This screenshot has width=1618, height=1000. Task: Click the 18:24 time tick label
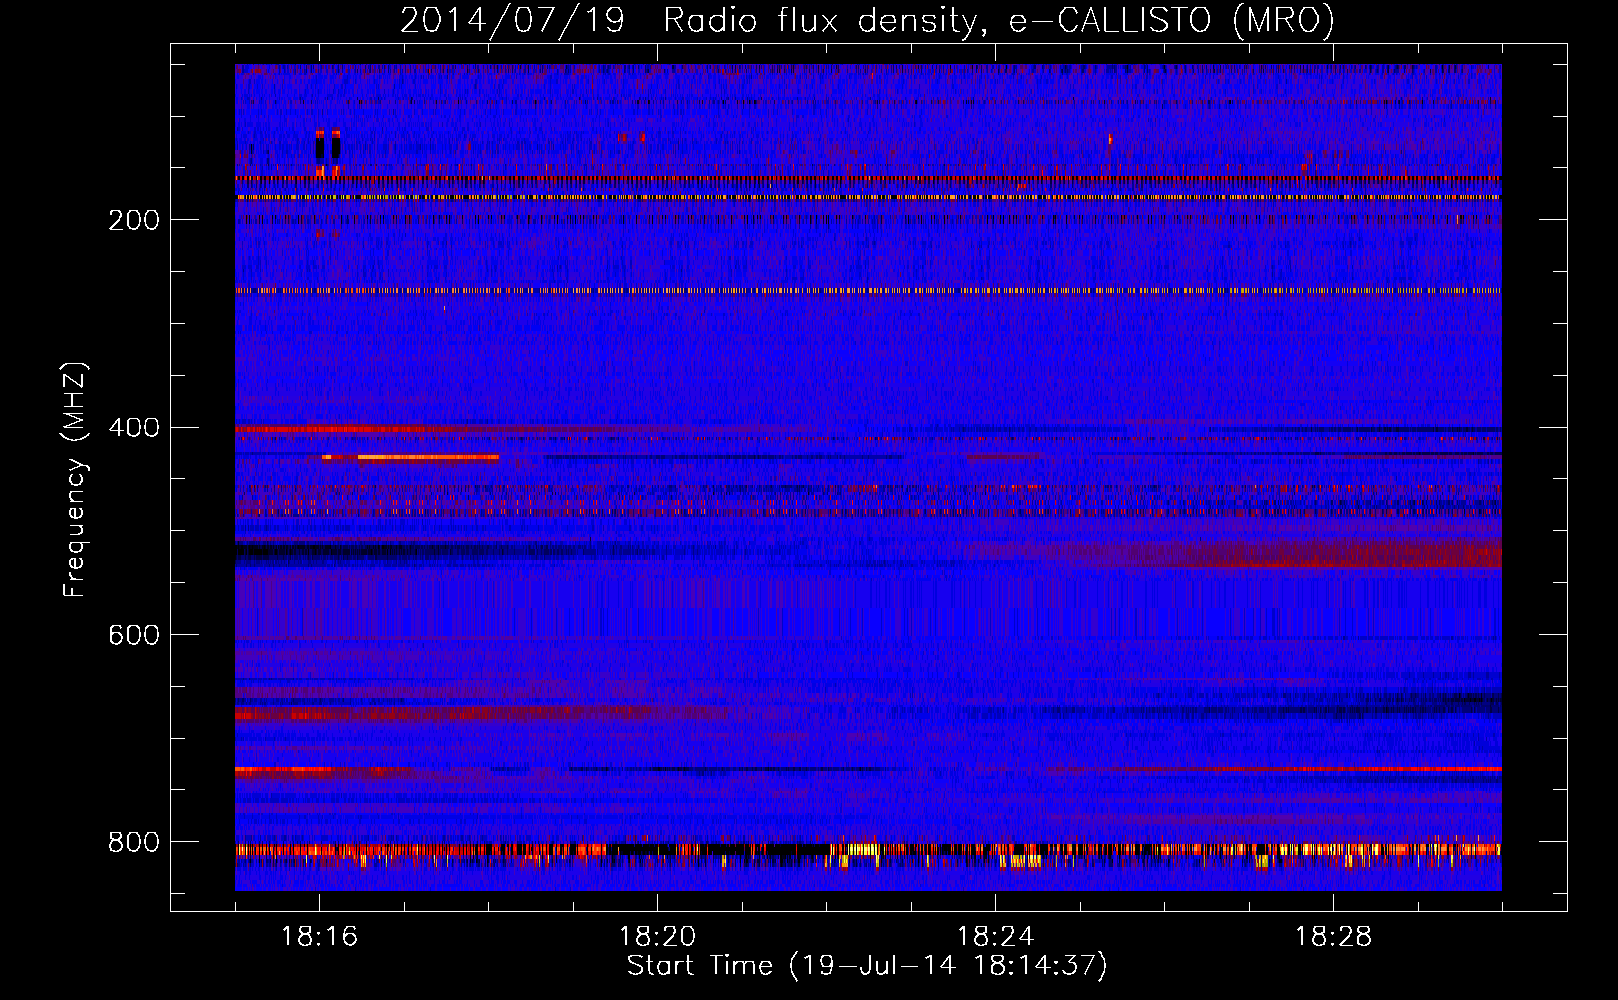pos(995,936)
